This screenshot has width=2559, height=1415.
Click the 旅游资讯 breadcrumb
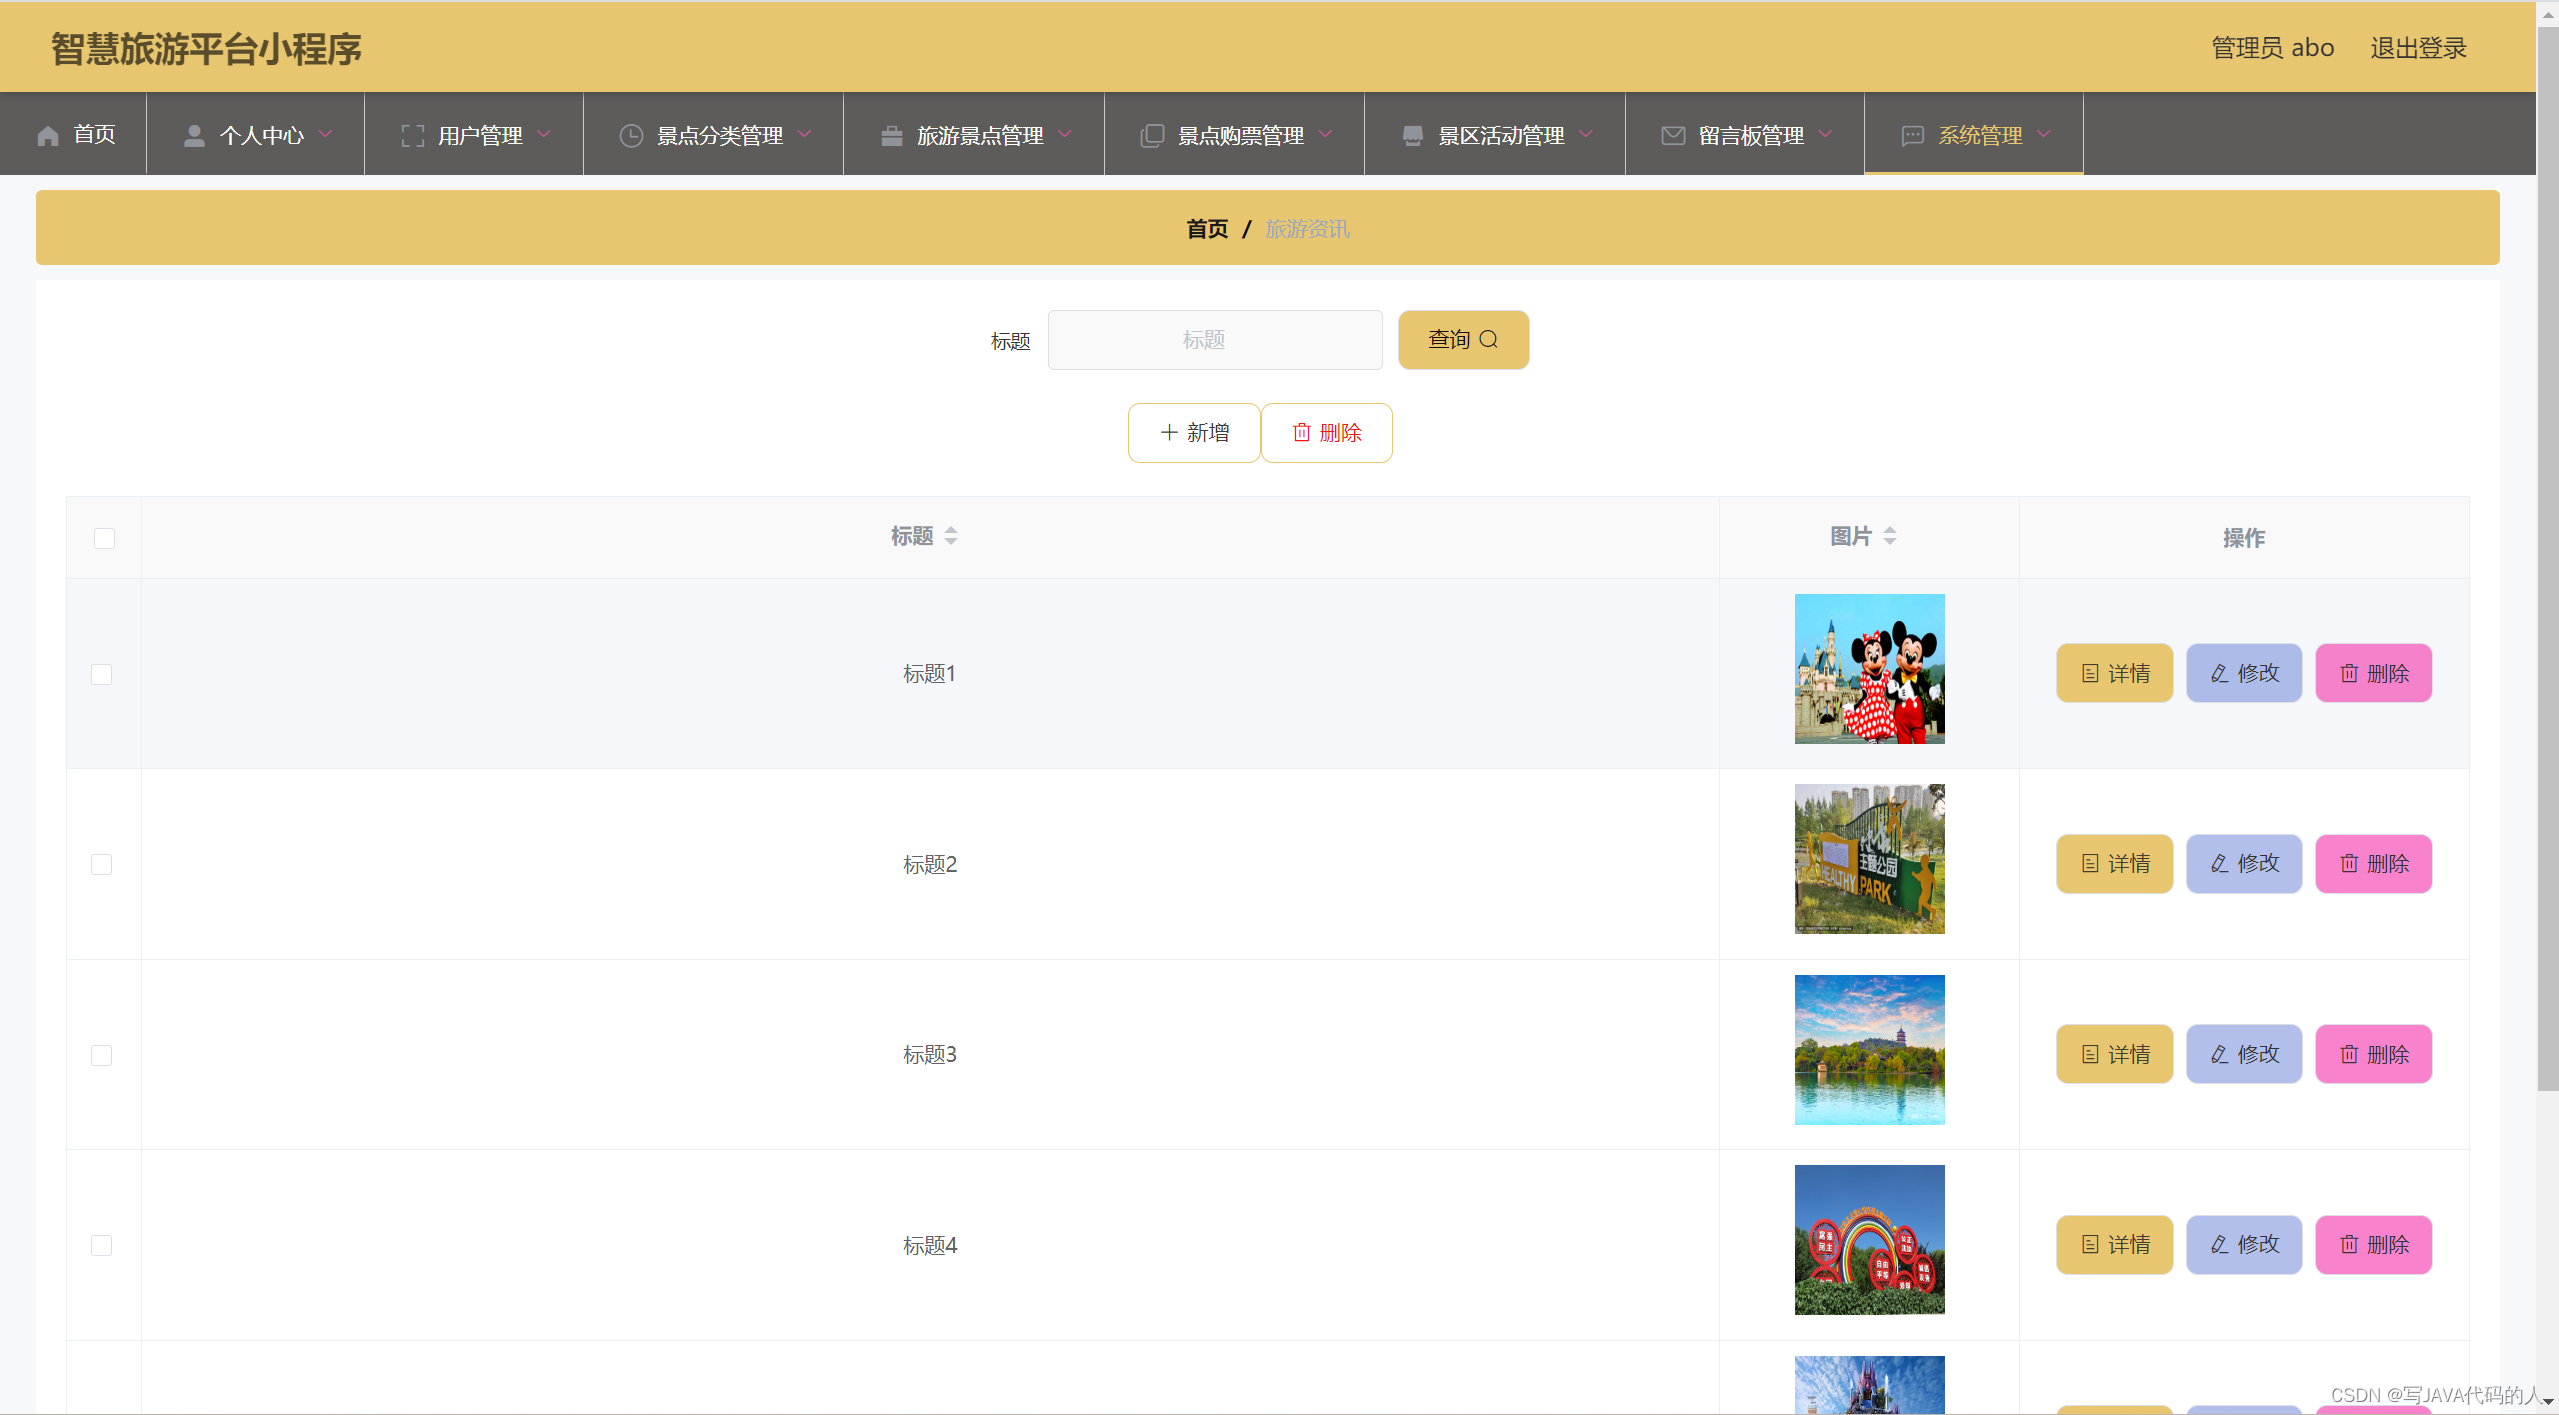tap(1307, 229)
